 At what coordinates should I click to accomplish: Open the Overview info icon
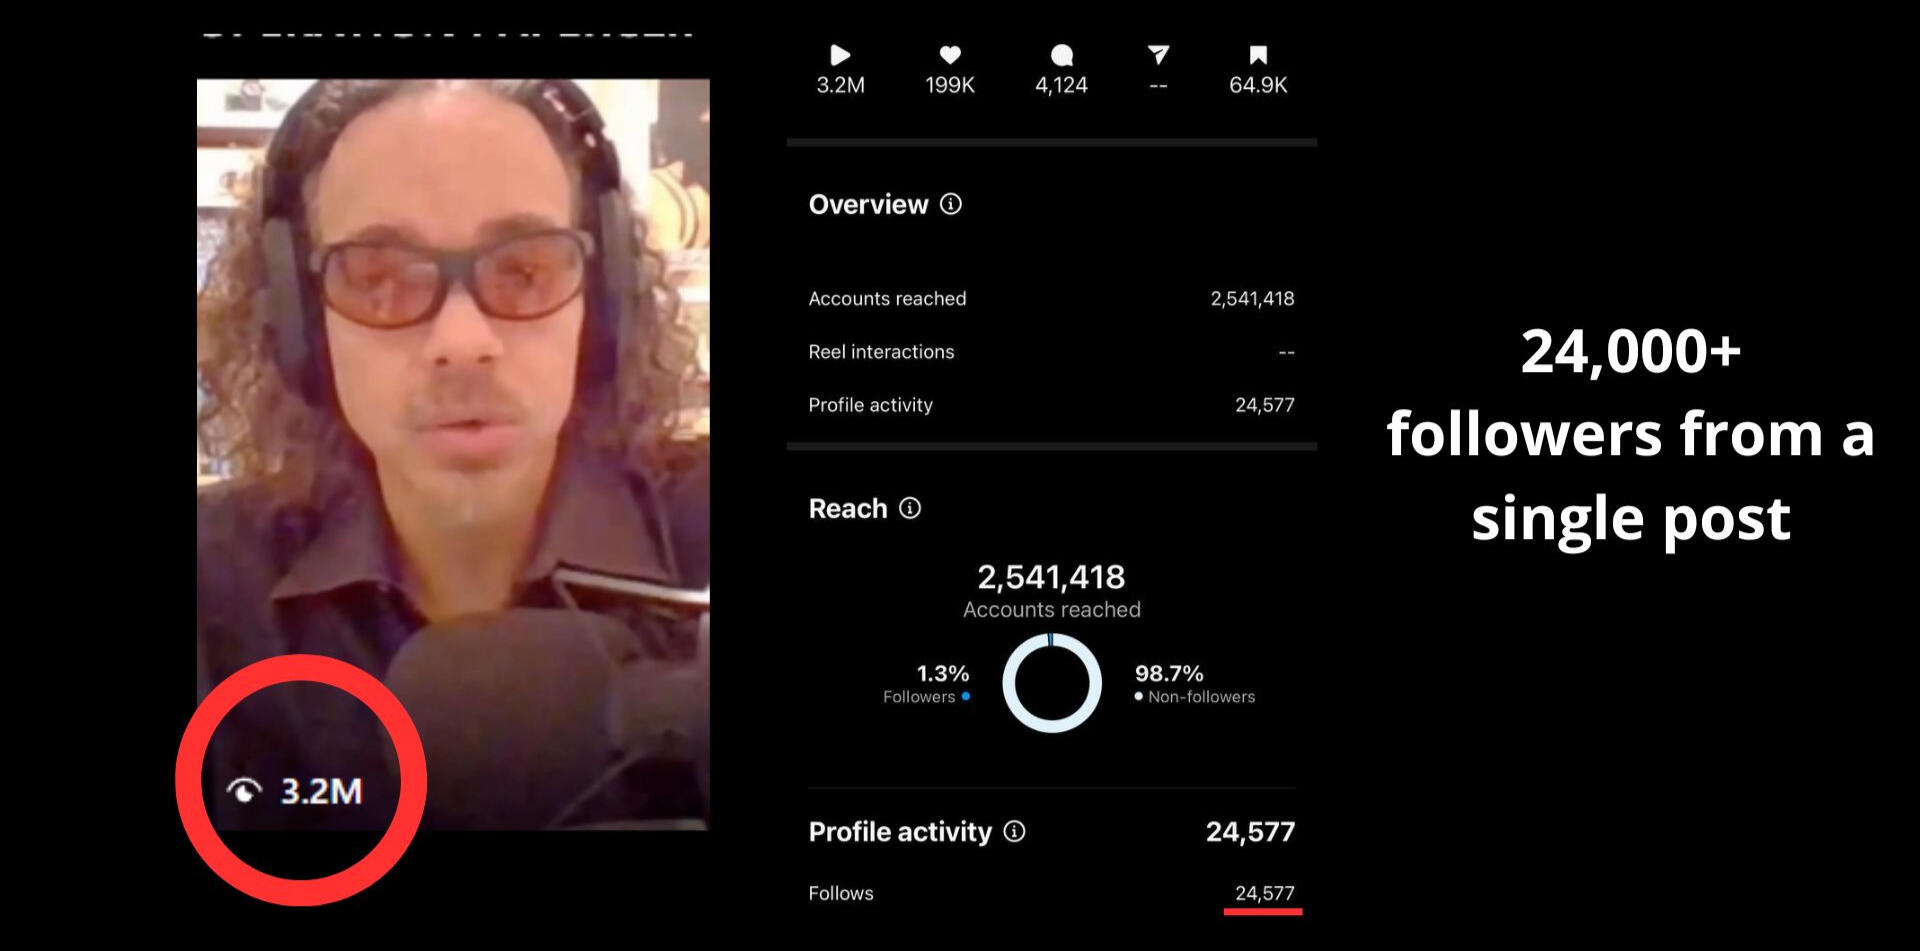(x=951, y=204)
